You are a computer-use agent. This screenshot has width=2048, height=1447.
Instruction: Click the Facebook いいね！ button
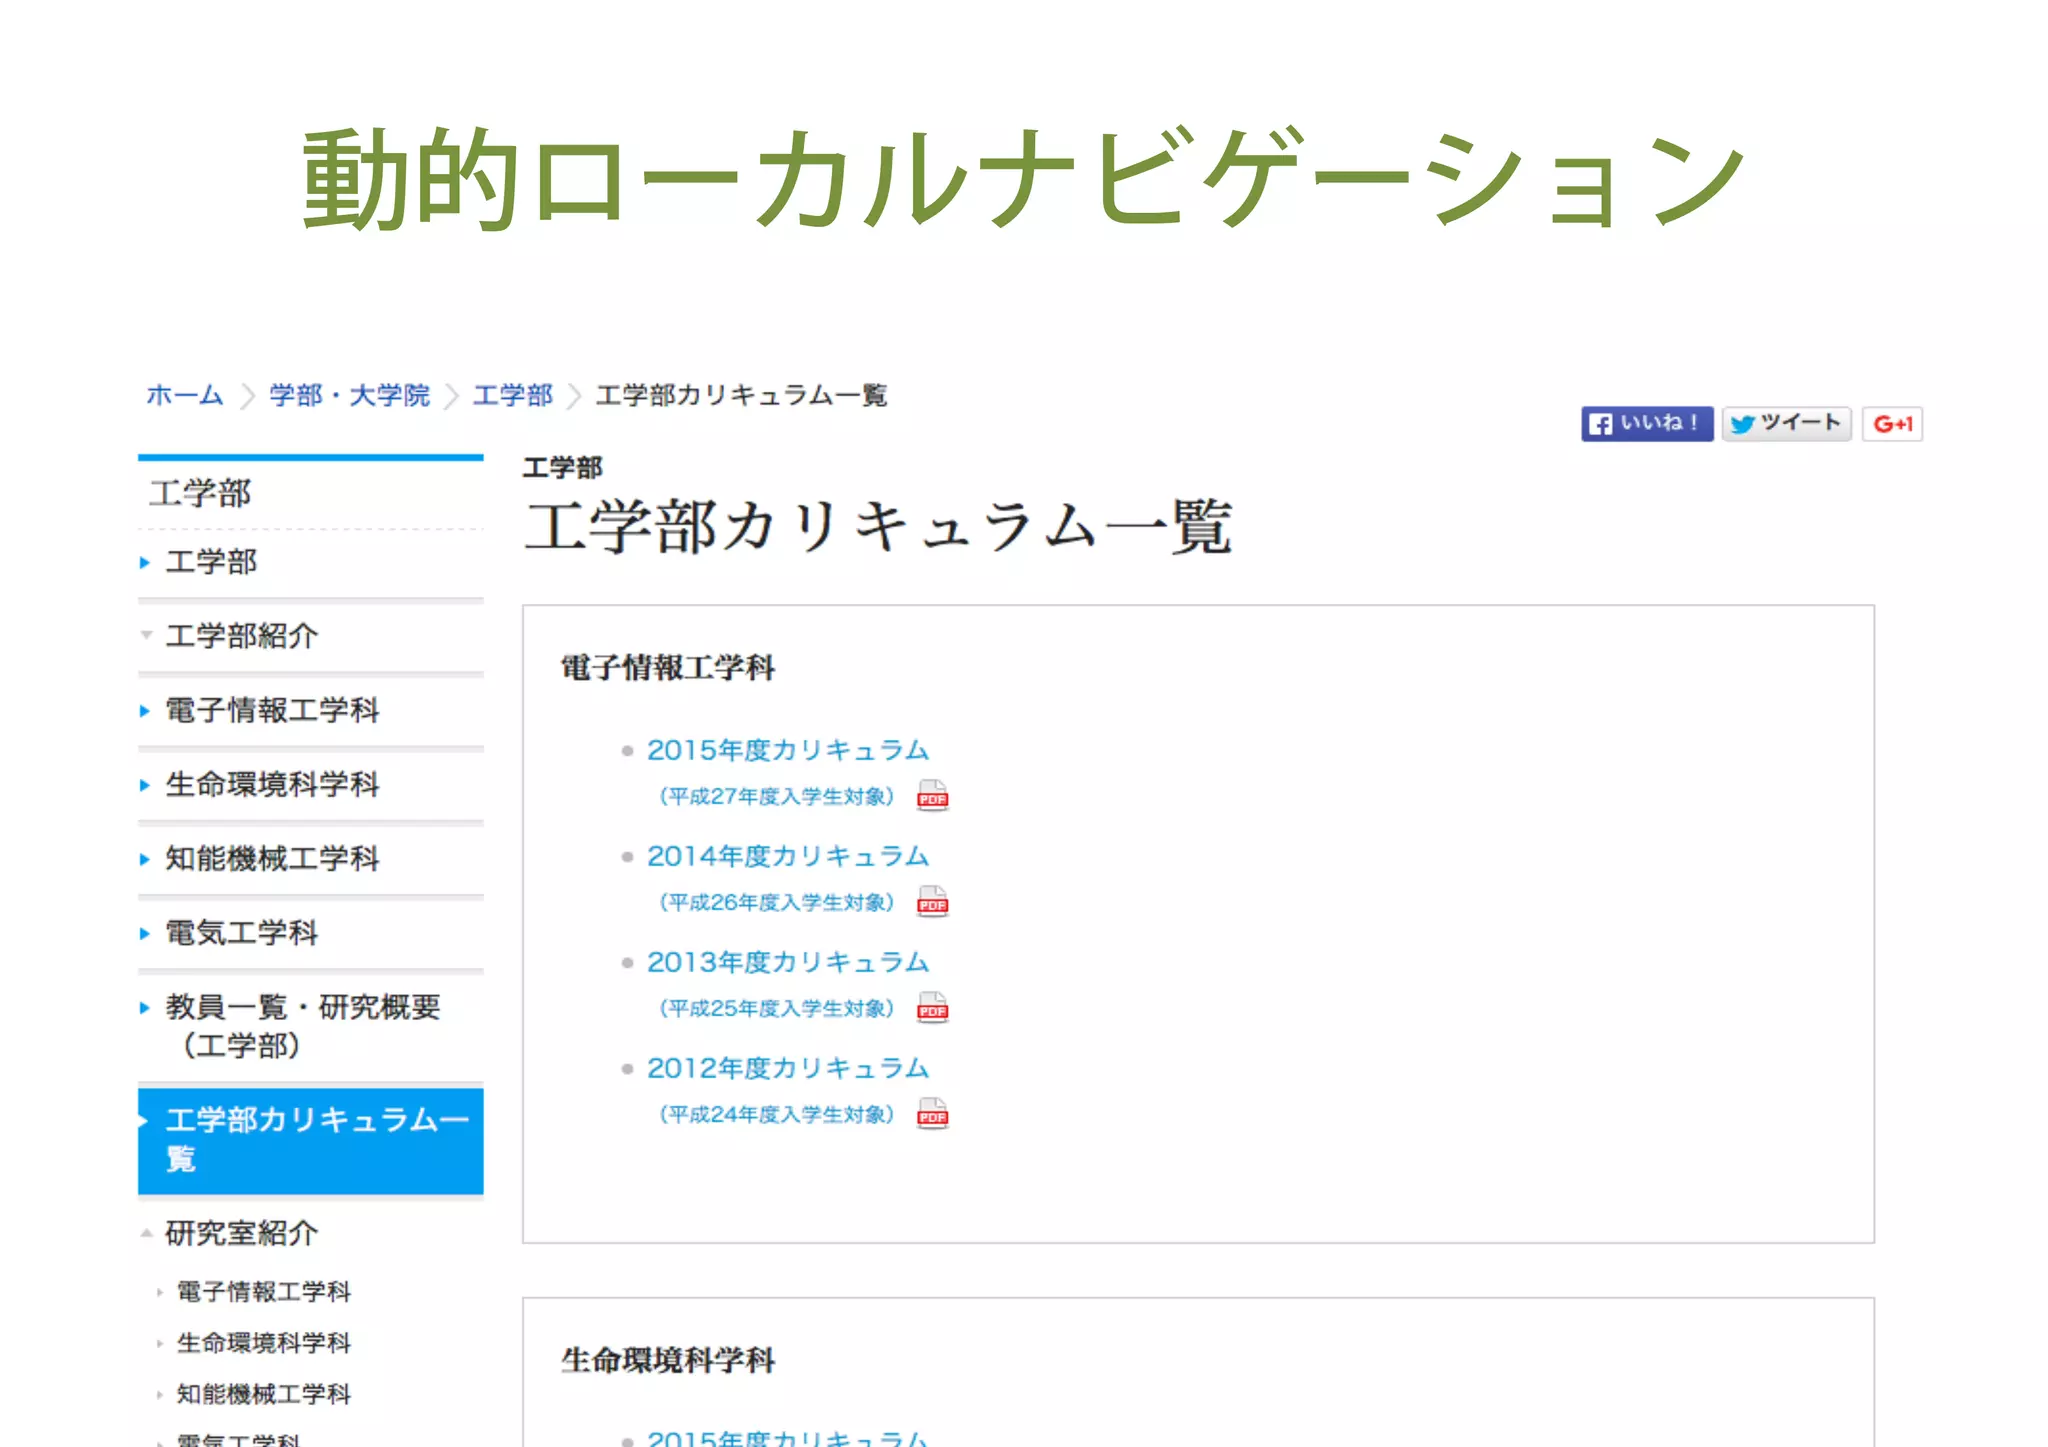pos(1646,423)
